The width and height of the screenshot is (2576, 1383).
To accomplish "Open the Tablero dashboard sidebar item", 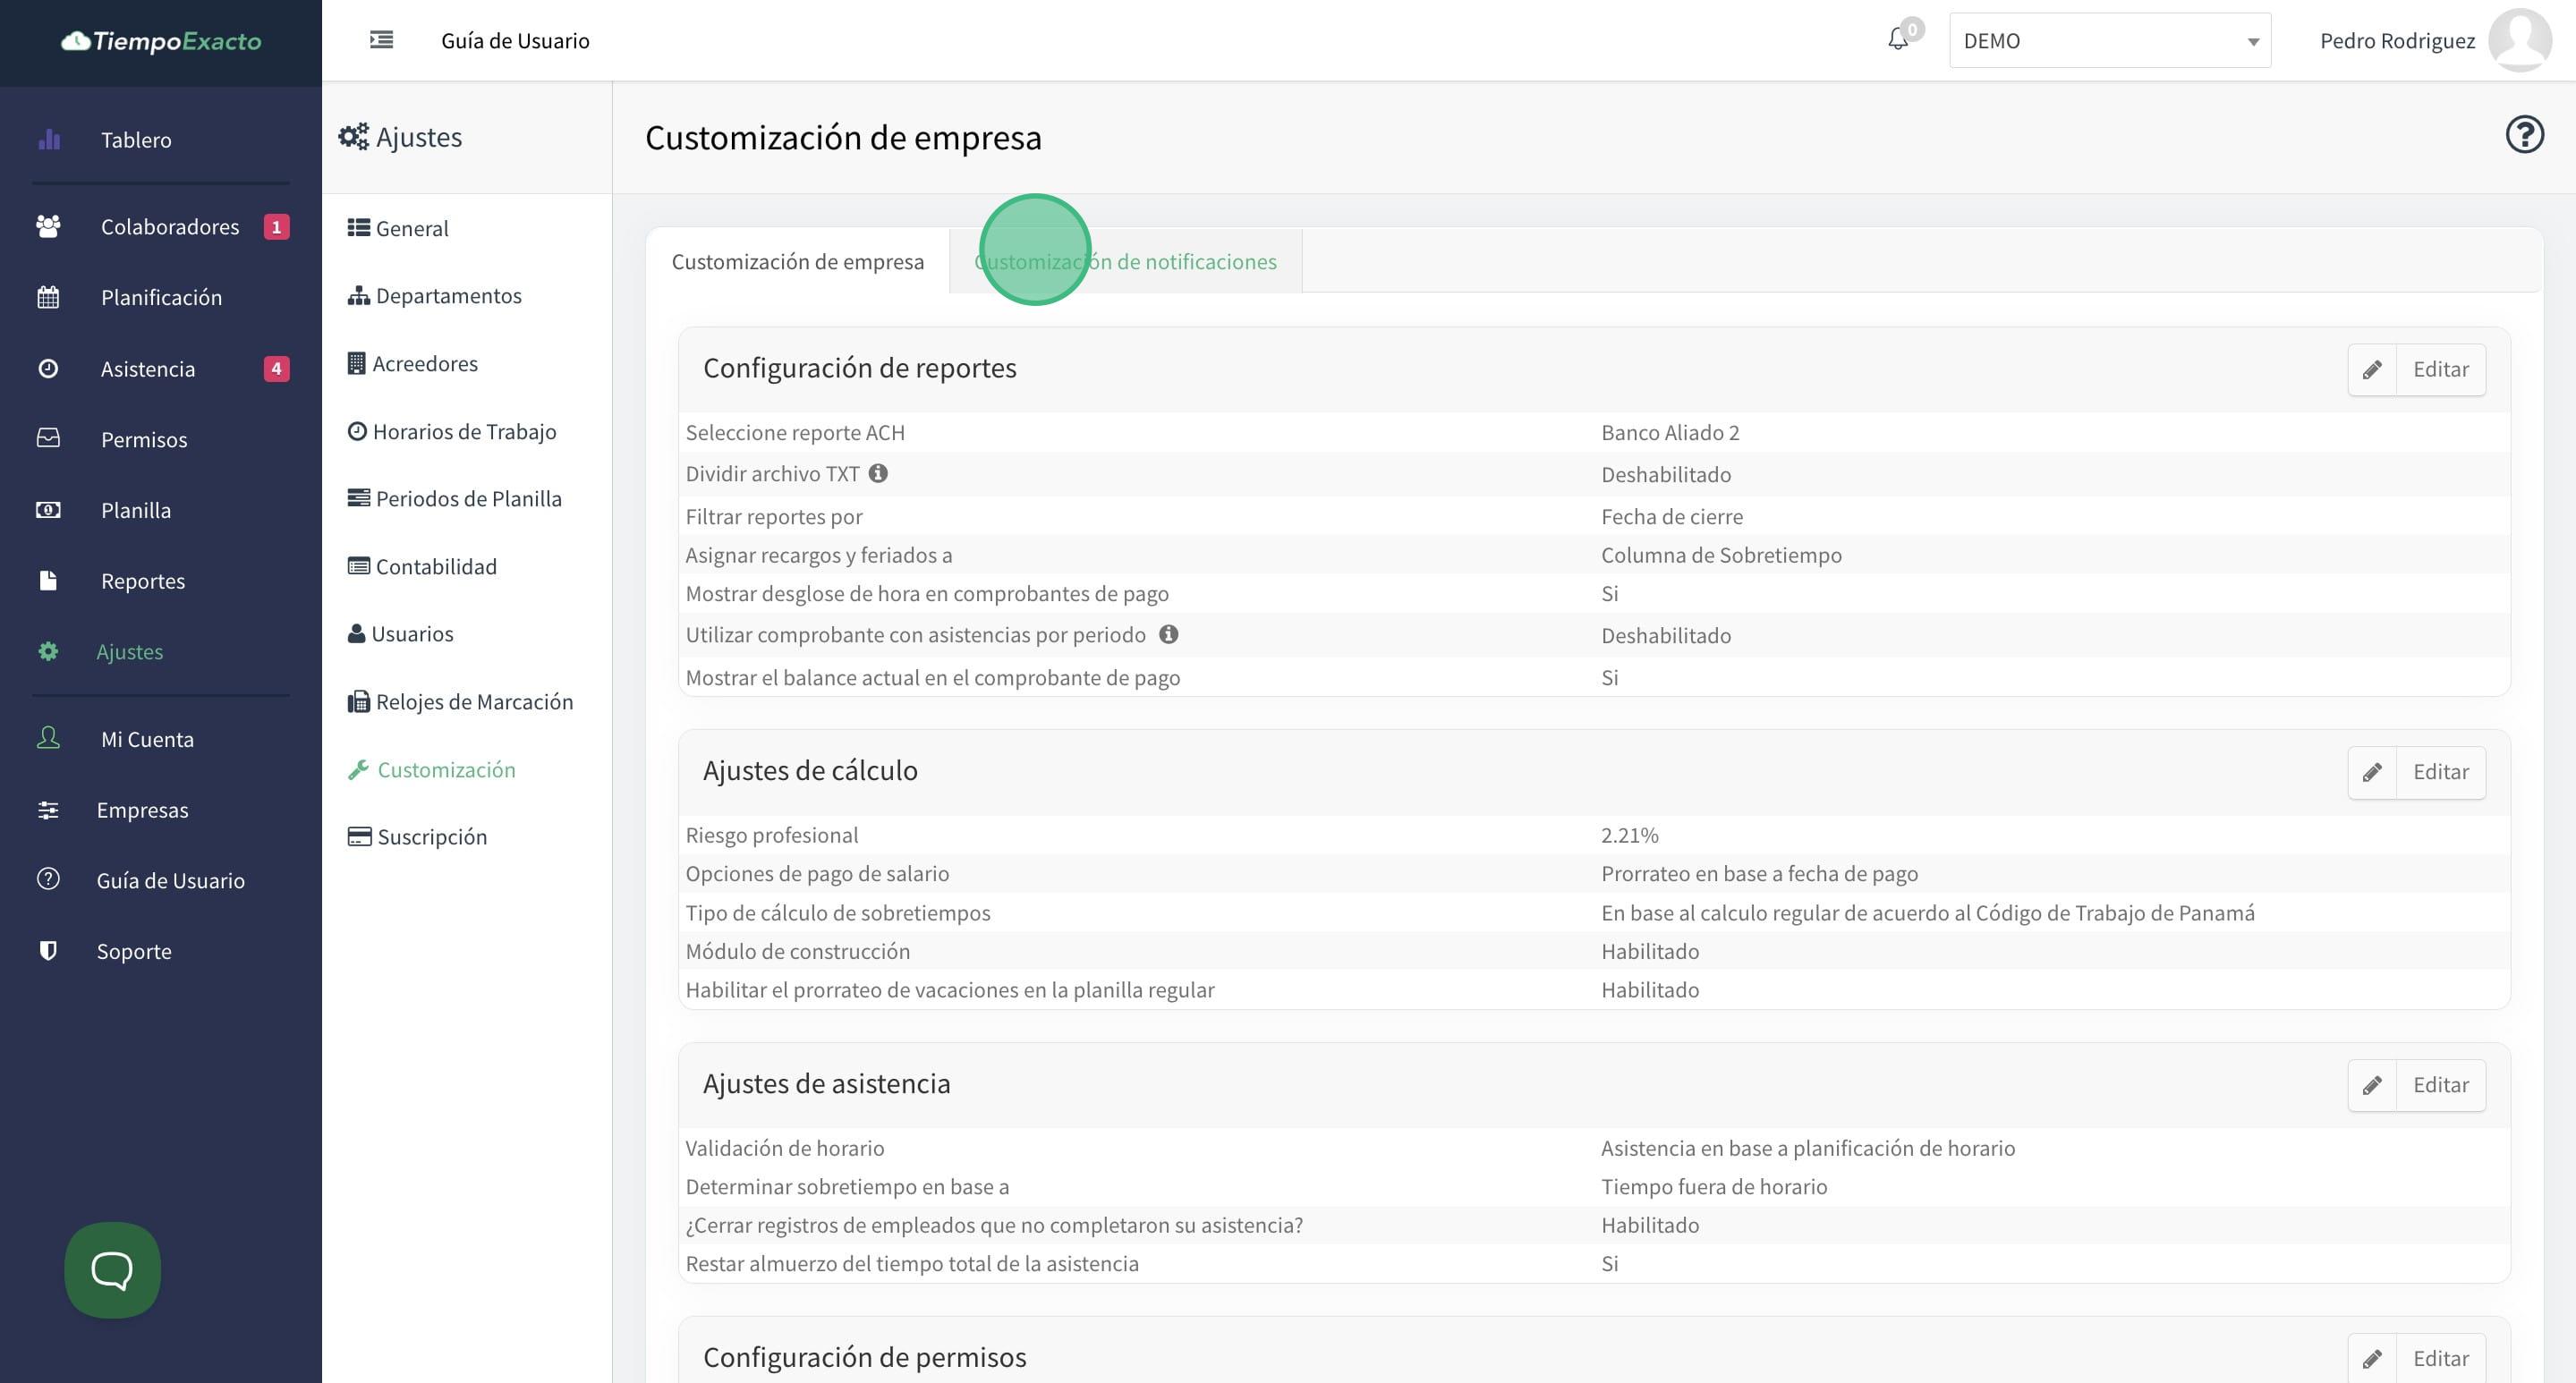I will pos(136,140).
